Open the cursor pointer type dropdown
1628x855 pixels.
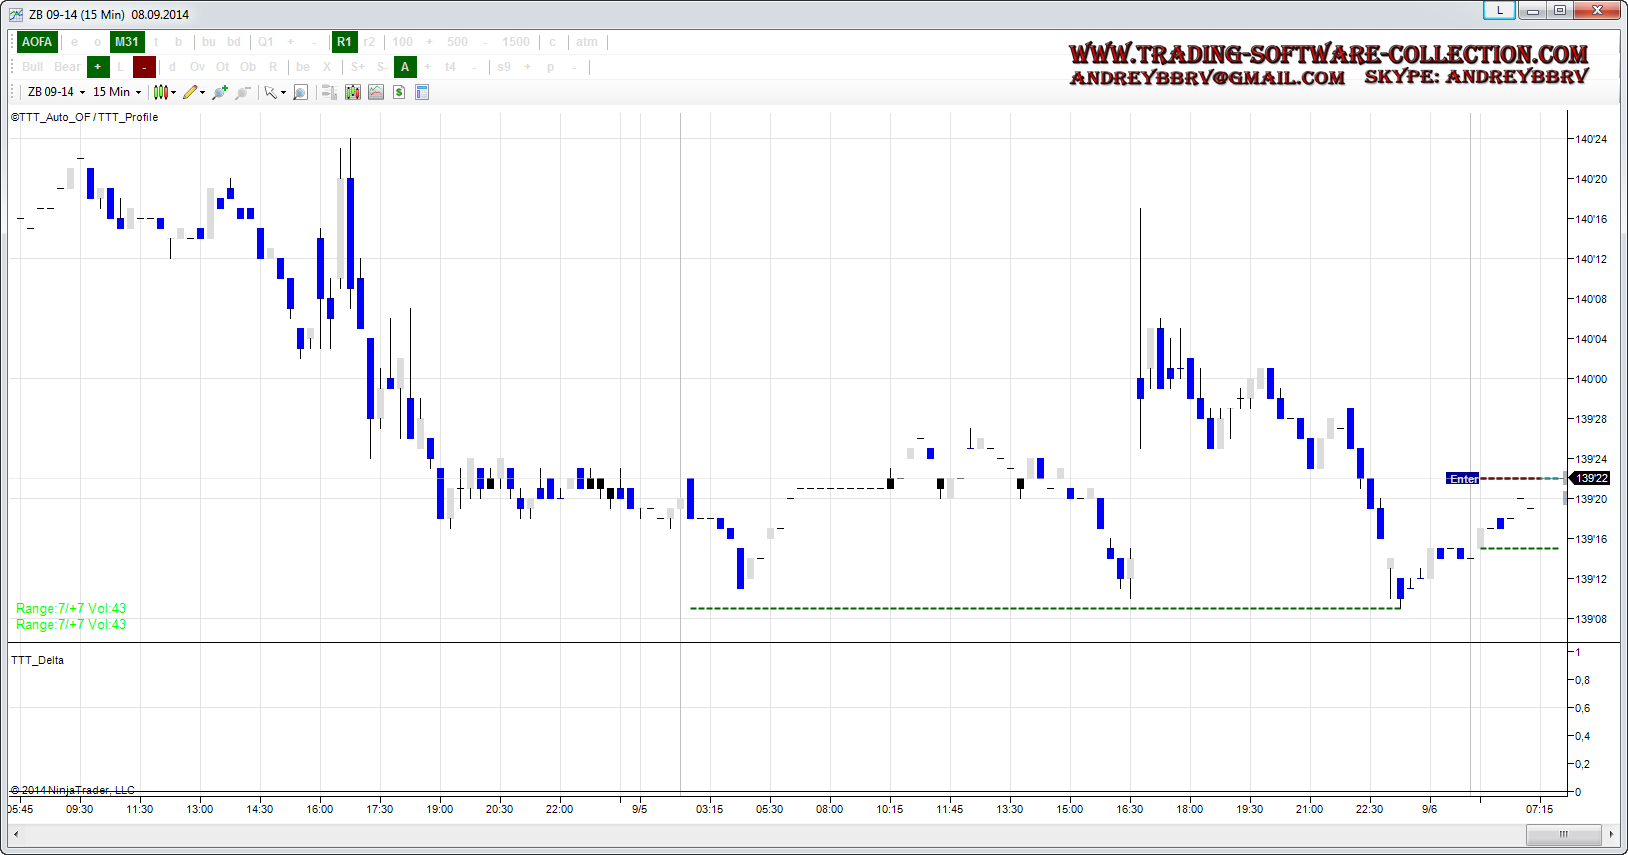coord(274,92)
